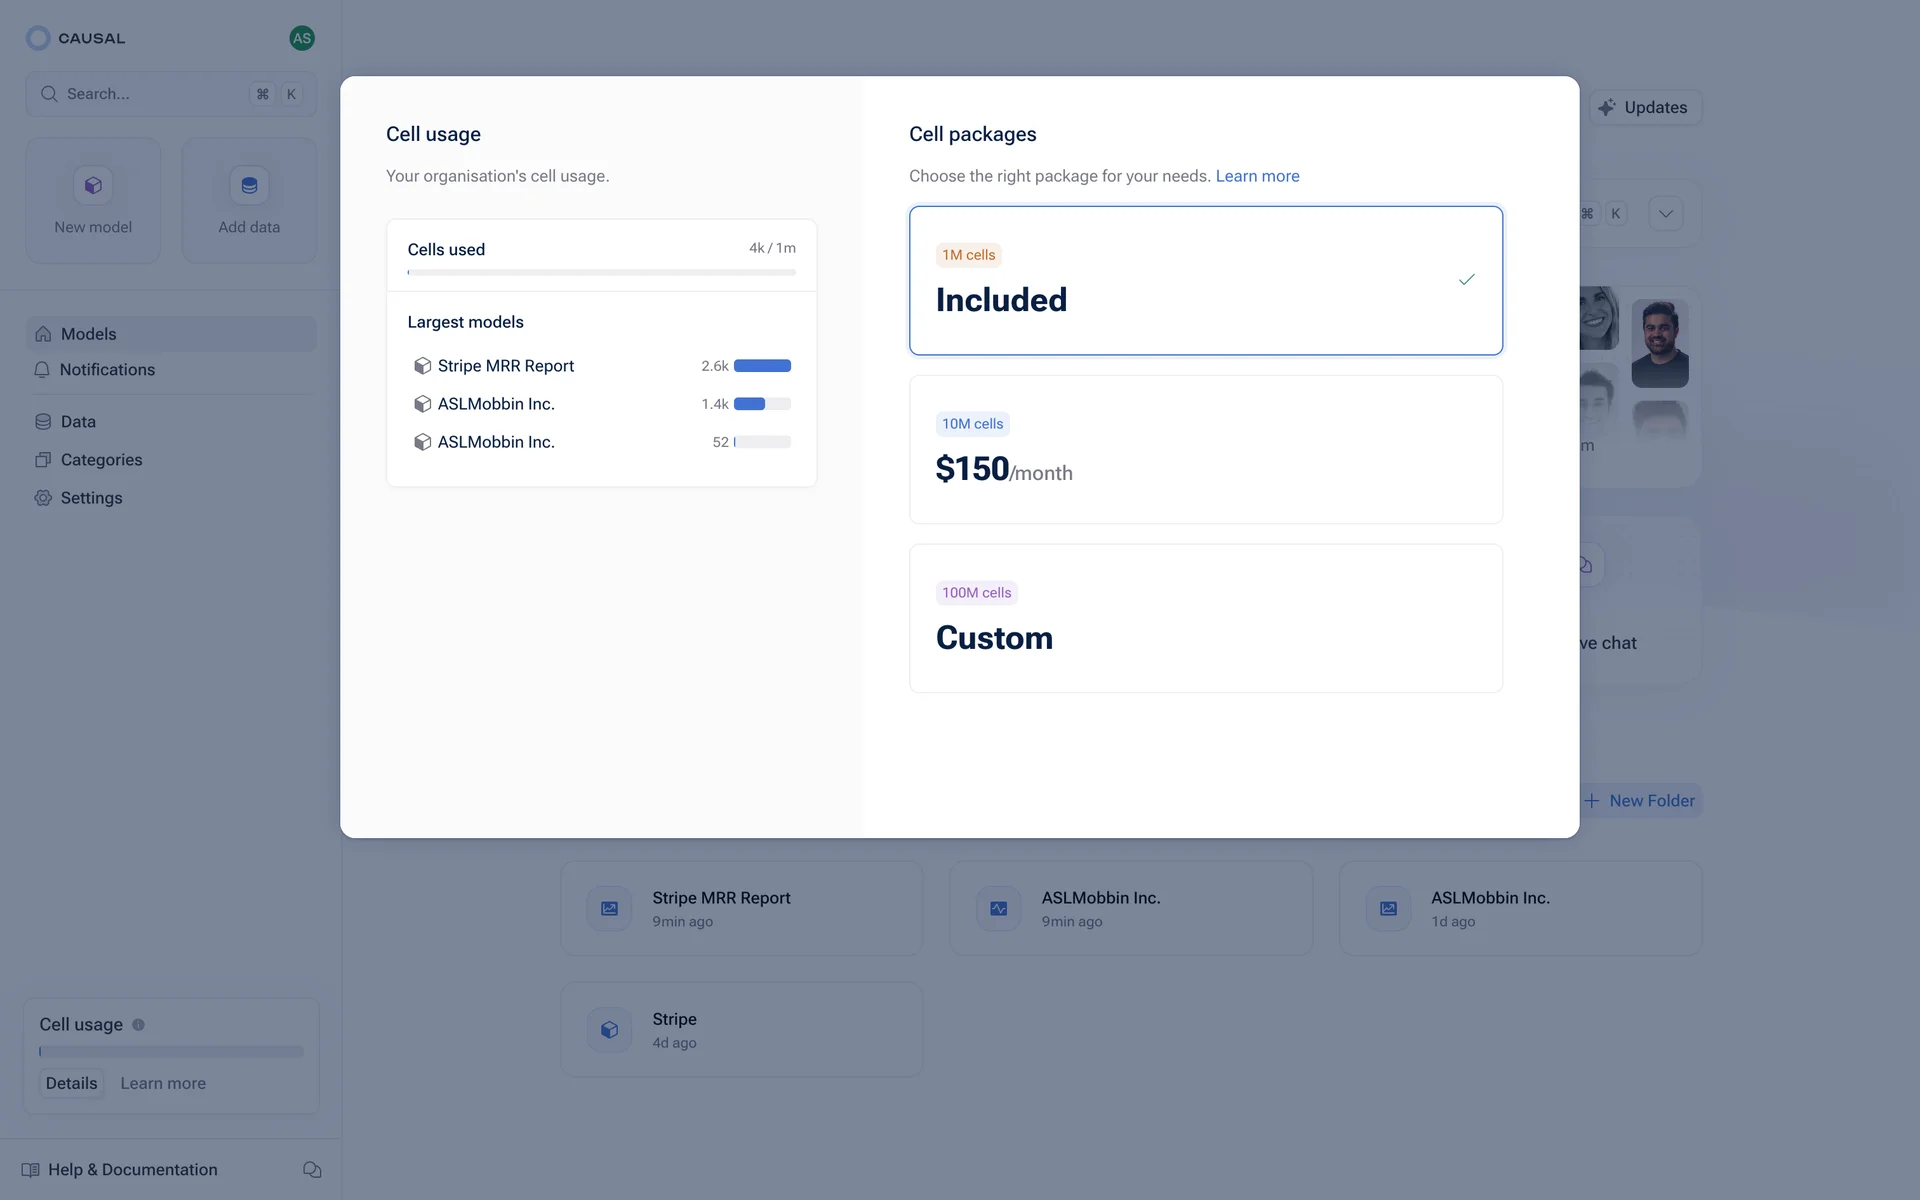Open the AS user avatar
The height and width of the screenshot is (1200, 1920).
click(302, 38)
